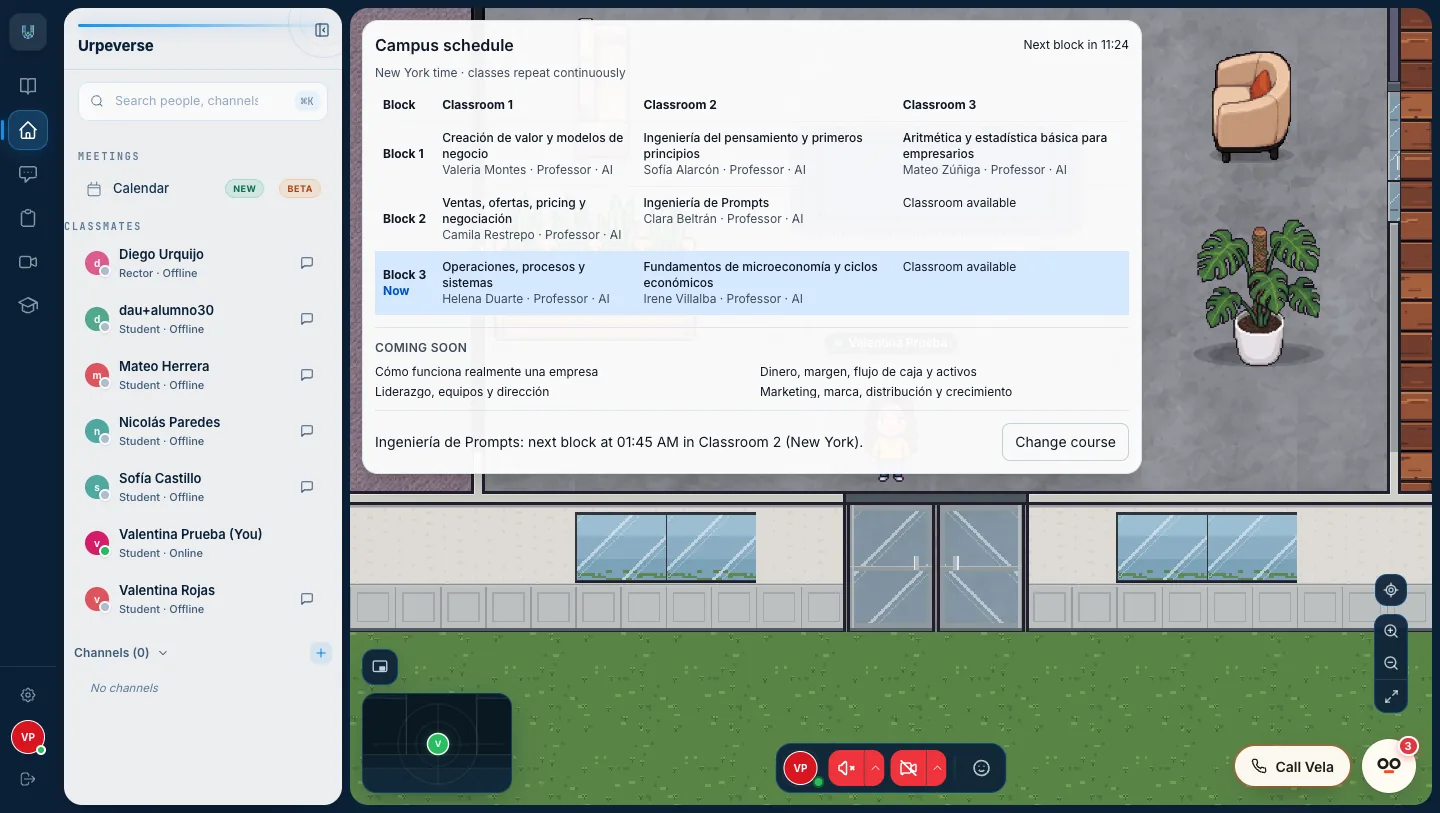This screenshot has width=1440, height=813.
Task: Open graduation cap icon in left rail
Action: [x=28, y=306]
